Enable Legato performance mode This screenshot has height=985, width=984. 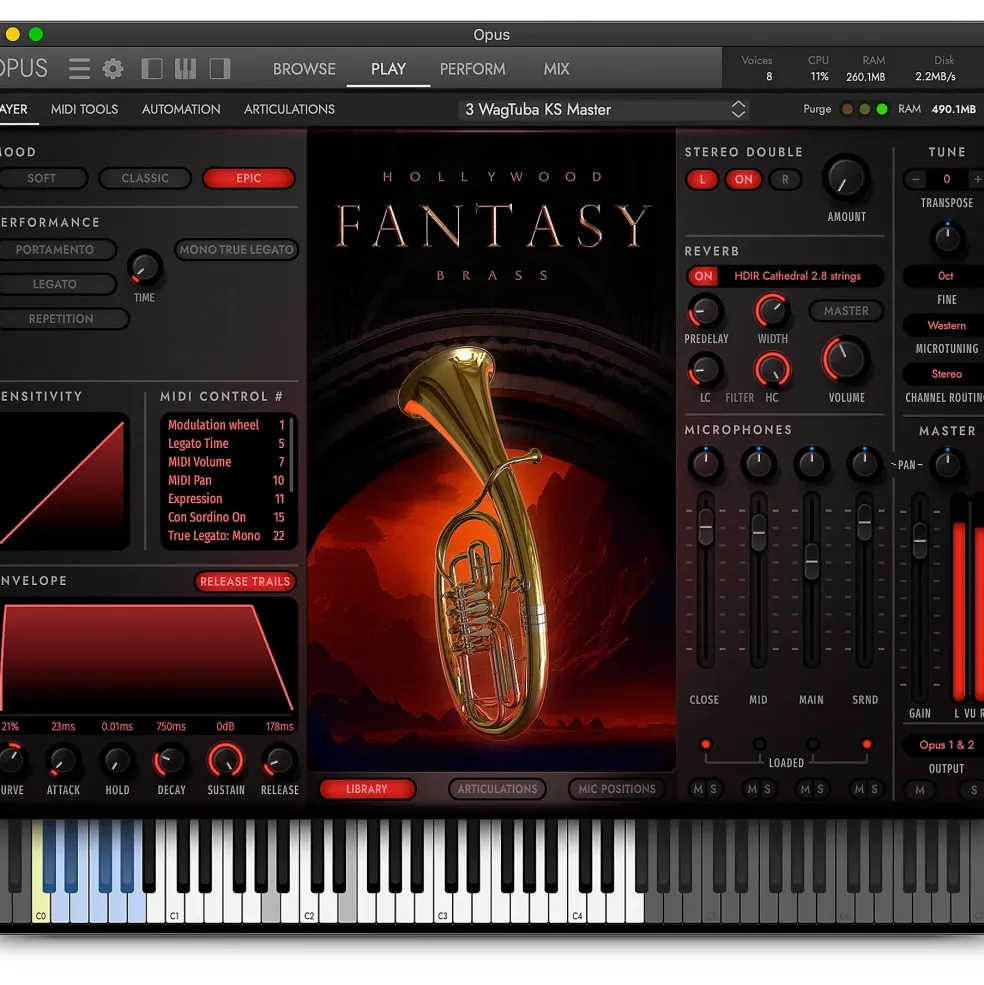click(55, 285)
